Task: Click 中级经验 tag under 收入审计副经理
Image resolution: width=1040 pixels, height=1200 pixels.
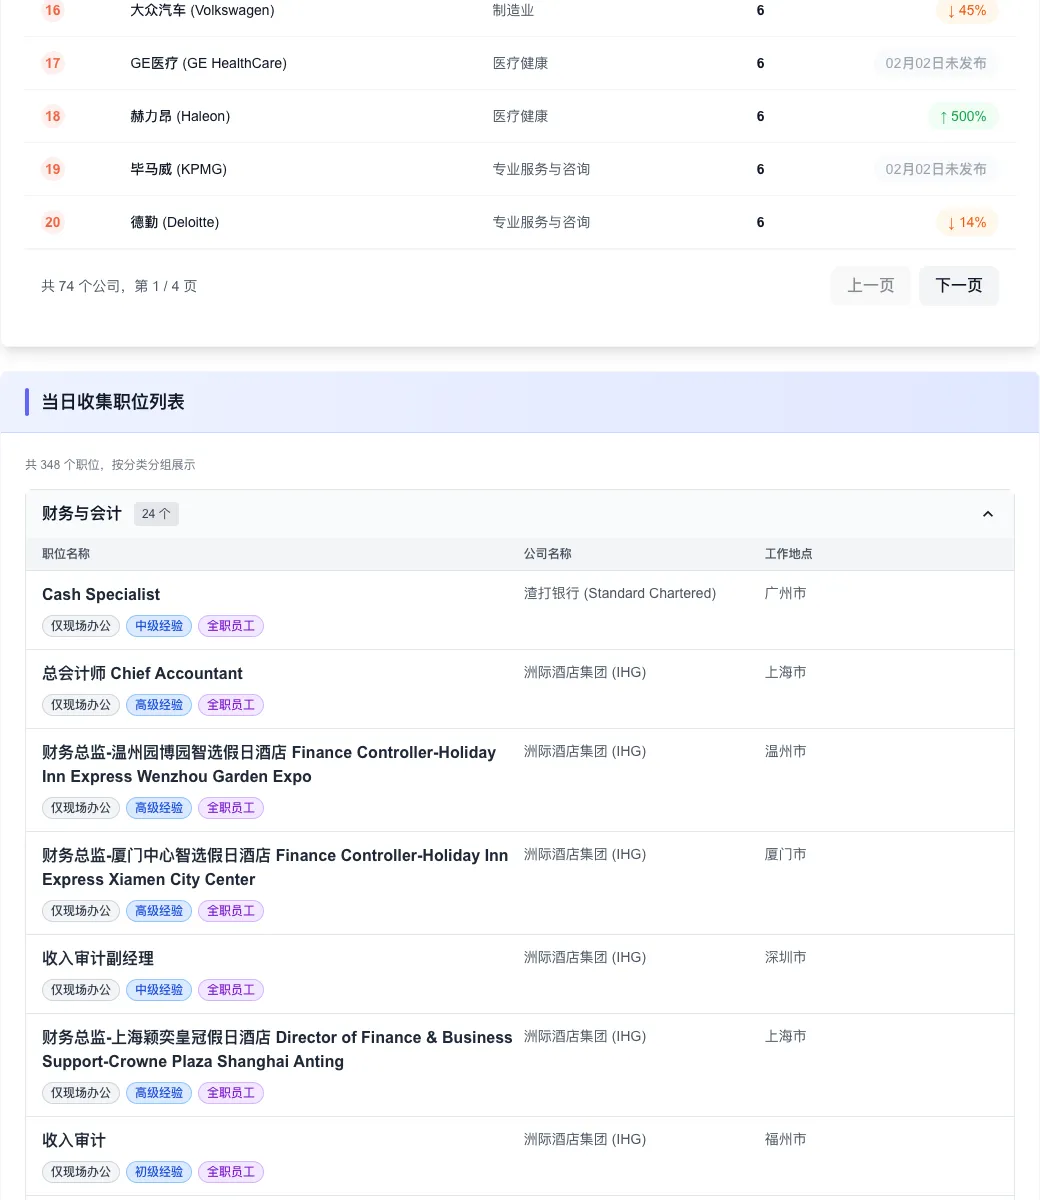Action: (159, 990)
